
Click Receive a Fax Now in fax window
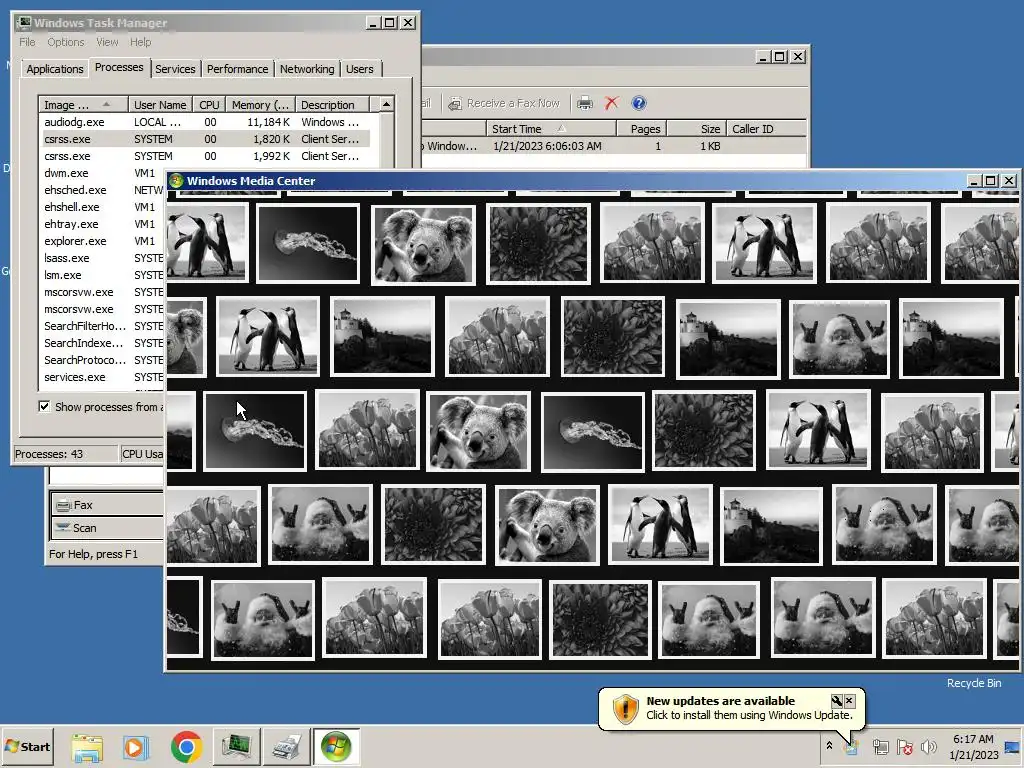(x=504, y=103)
